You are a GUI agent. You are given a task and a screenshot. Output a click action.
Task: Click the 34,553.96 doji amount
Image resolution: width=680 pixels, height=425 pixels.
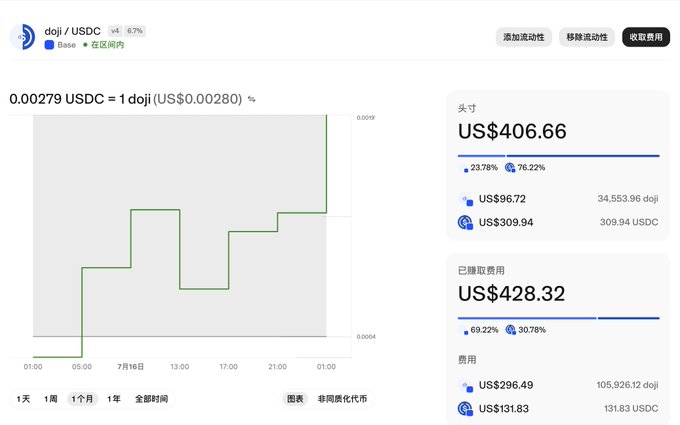(628, 199)
